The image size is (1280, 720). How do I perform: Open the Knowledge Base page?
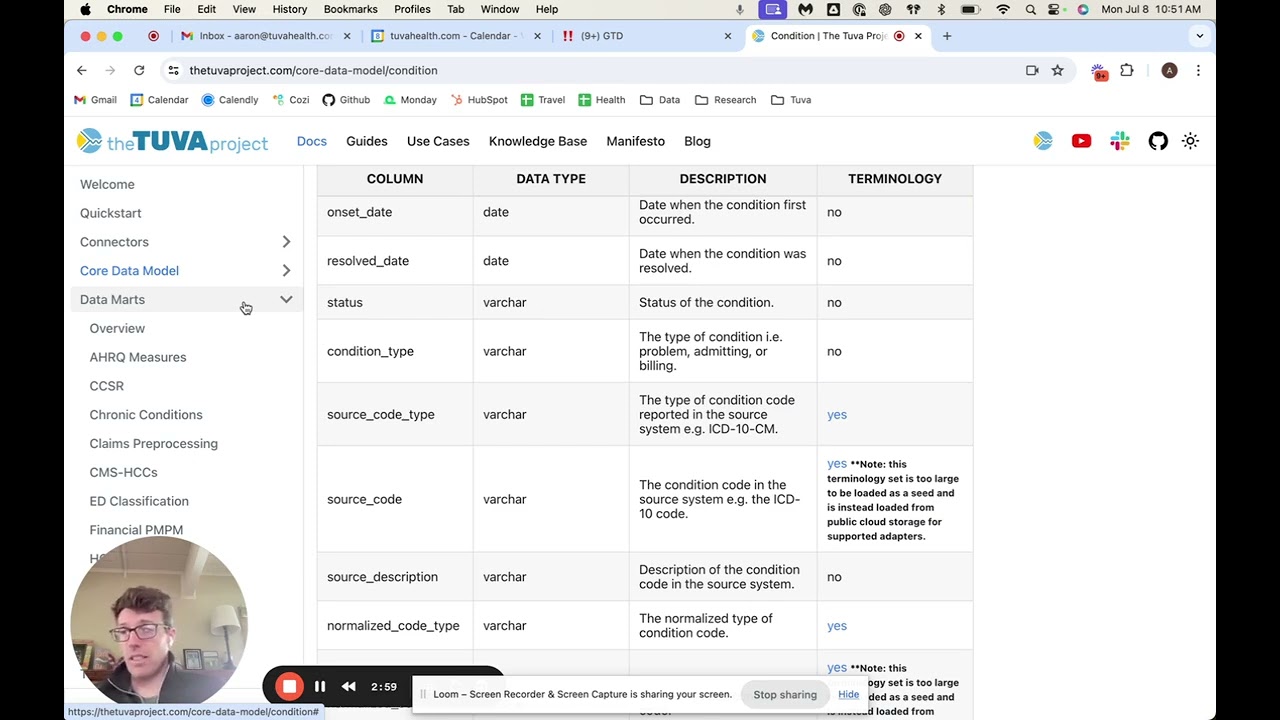click(x=538, y=141)
